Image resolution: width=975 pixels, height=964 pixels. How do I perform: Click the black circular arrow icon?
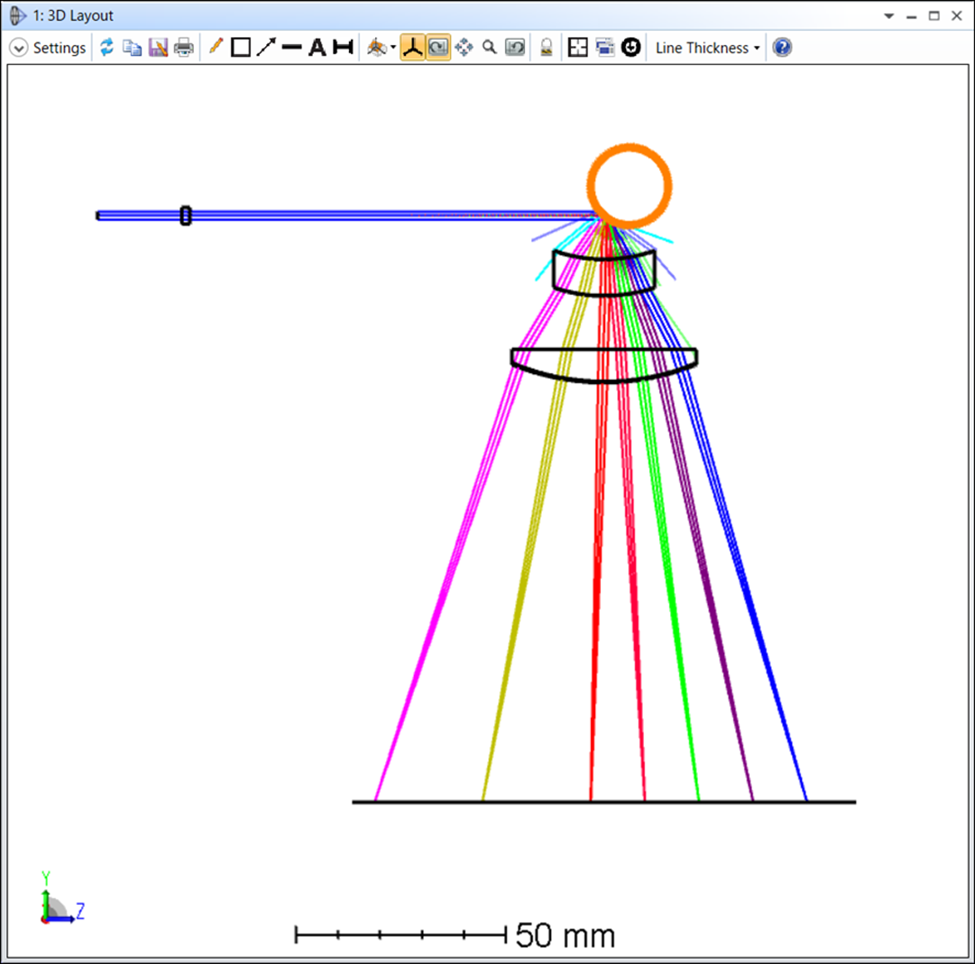[x=631, y=47]
